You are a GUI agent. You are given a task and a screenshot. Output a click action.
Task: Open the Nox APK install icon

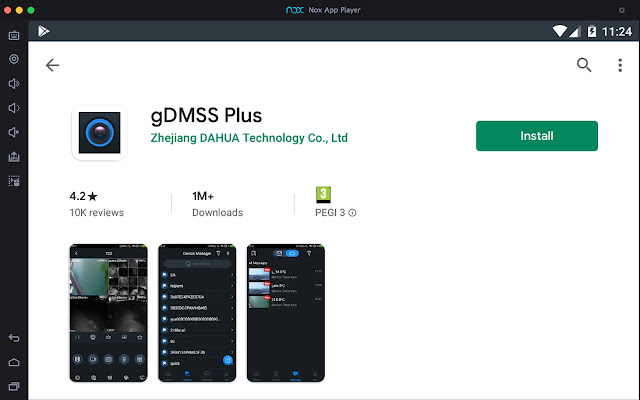(14, 157)
